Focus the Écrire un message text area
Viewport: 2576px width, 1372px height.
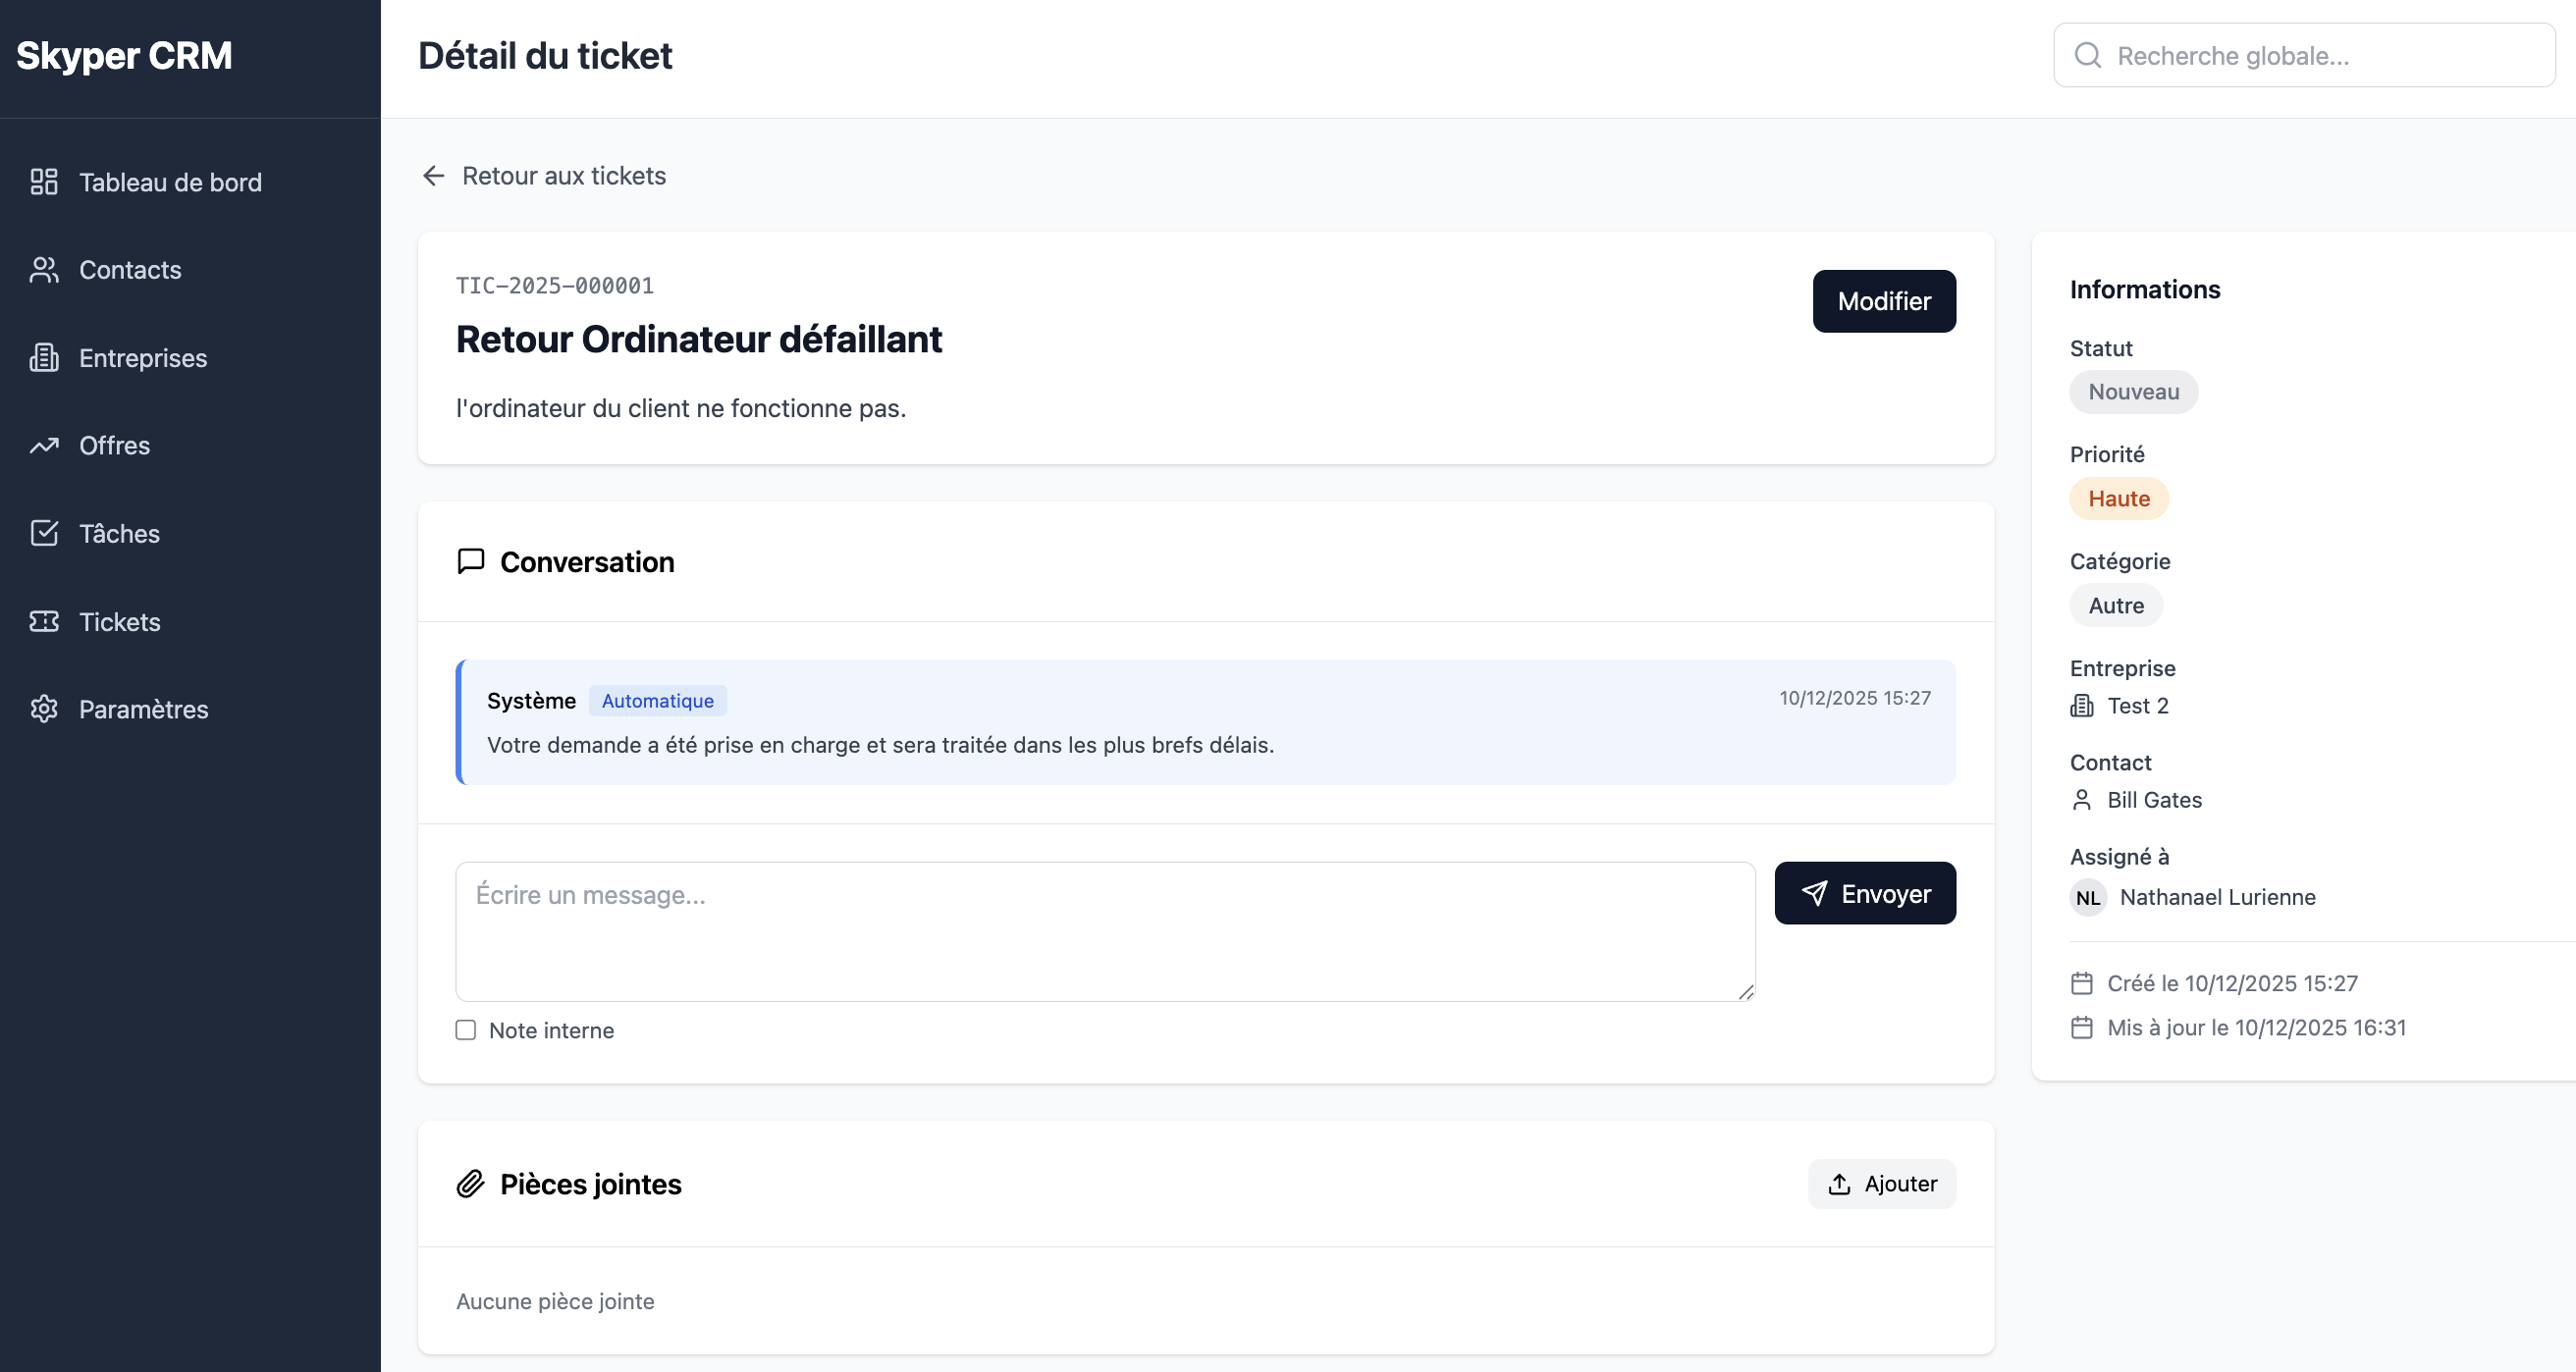coord(1104,931)
